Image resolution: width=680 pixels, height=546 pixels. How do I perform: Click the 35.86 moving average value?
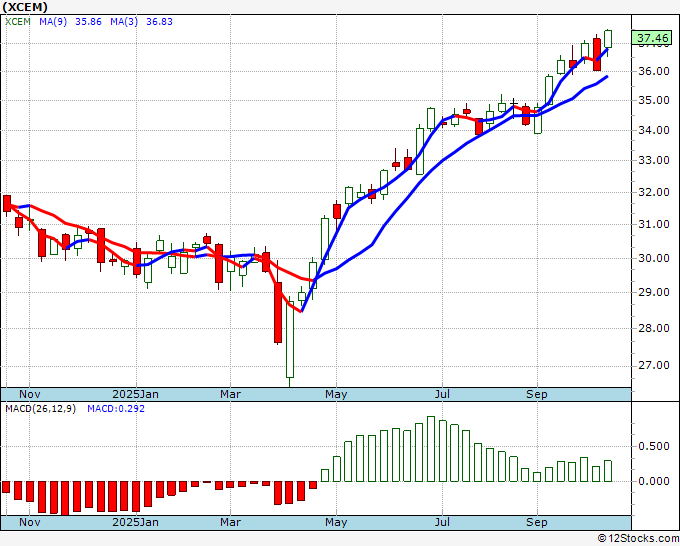tap(88, 21)
